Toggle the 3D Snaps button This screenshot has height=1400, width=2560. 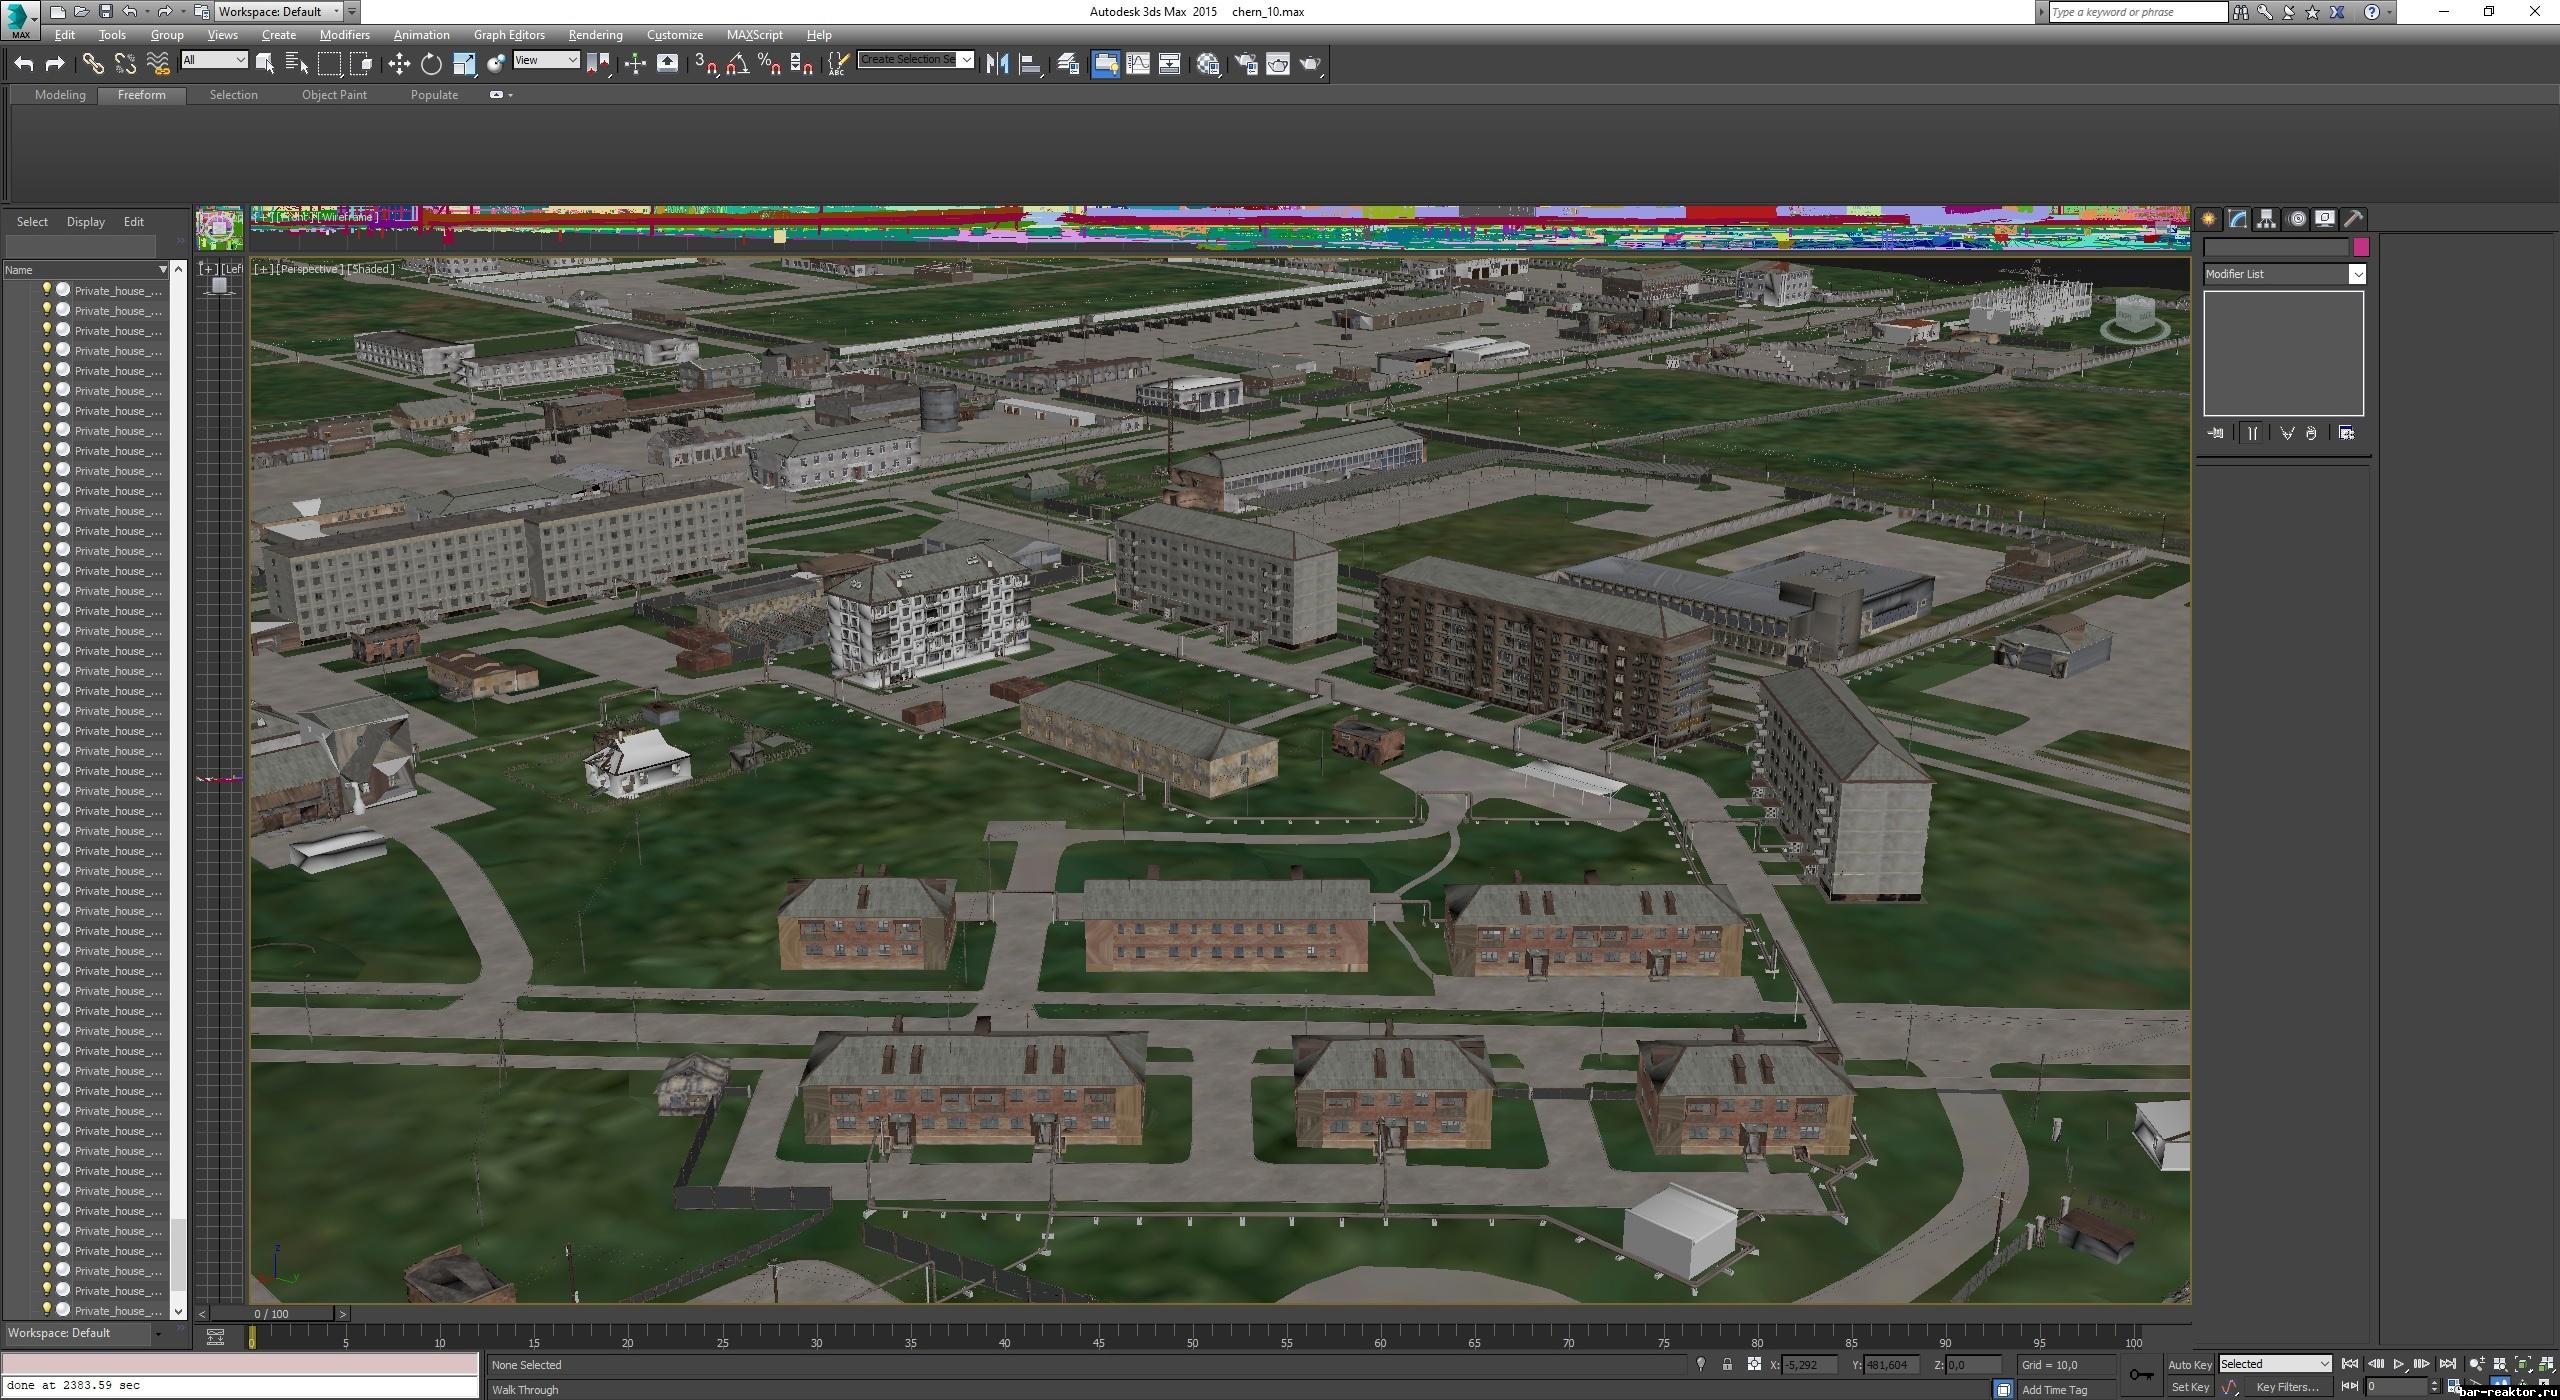point(706,64)
